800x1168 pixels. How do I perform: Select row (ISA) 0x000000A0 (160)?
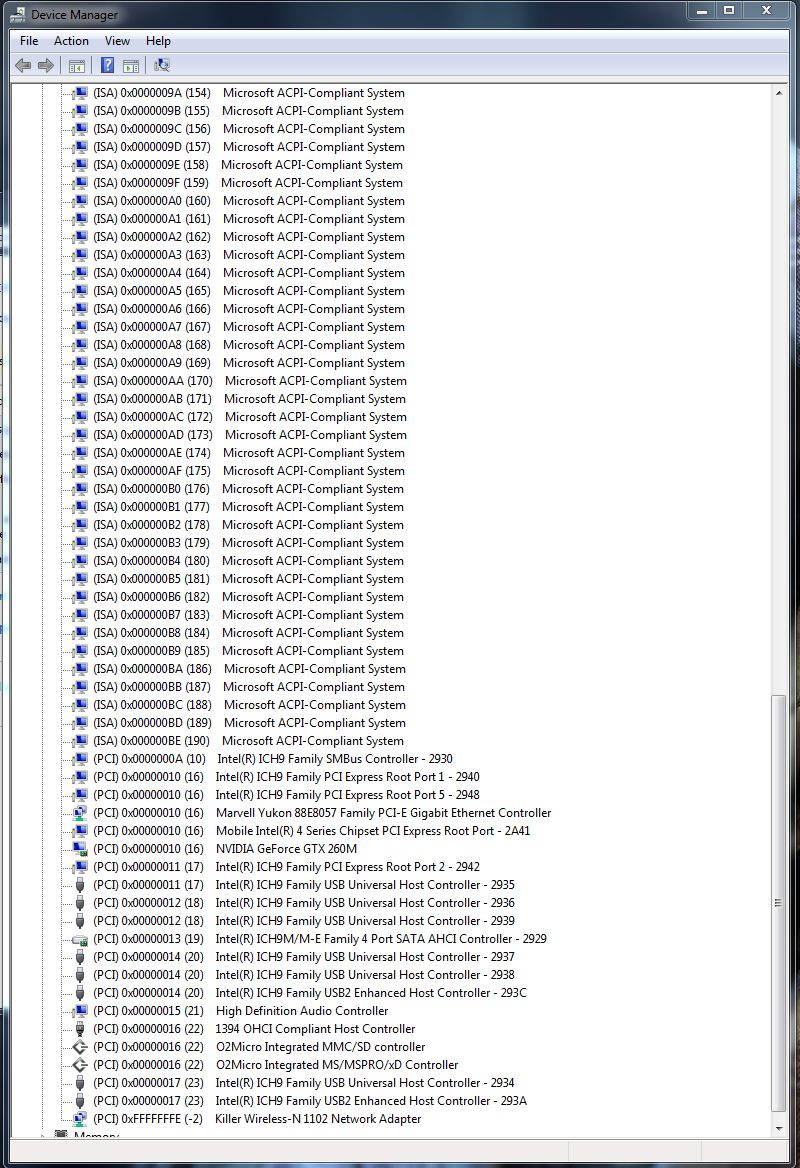[249, 201]
